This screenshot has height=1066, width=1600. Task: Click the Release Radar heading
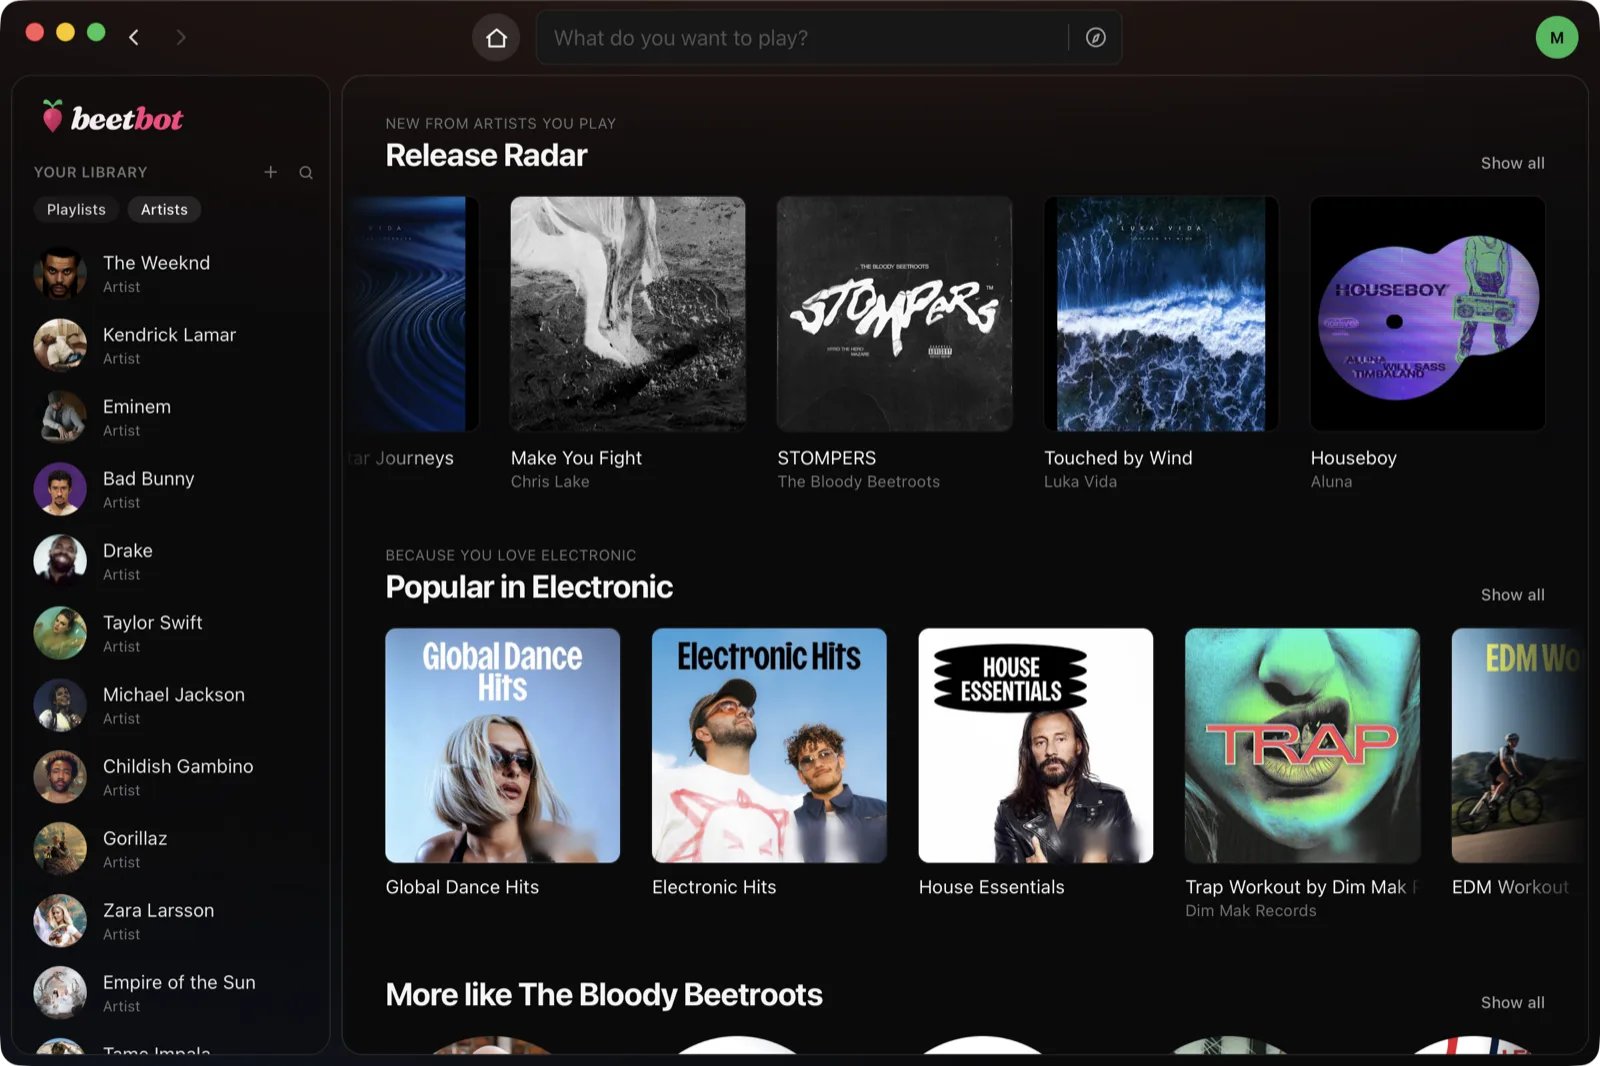pos(486,156)
